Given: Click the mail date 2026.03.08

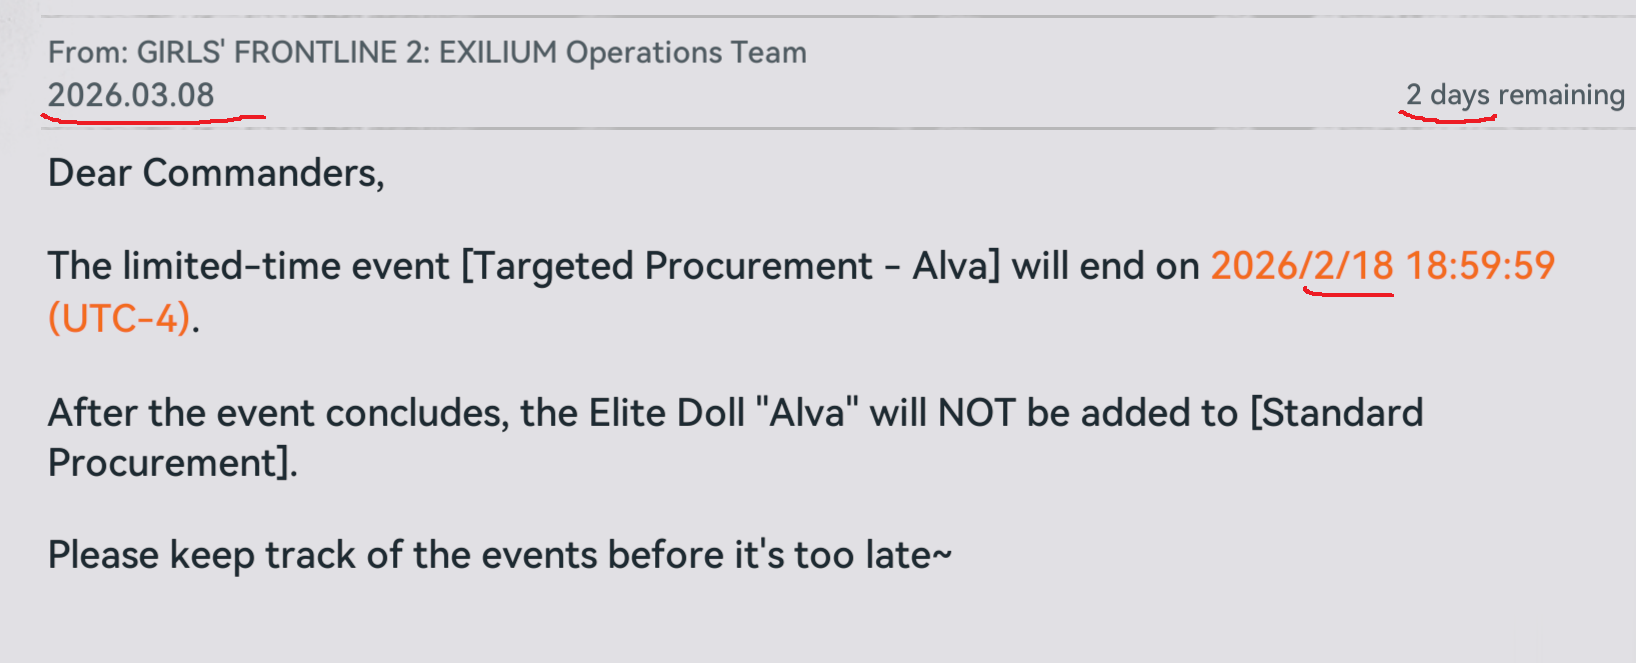Looking at the screenshot, I should tap(131, 95).
